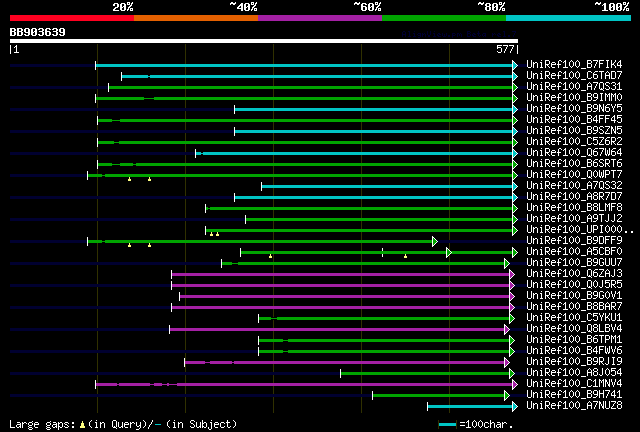
Task: Select the UniRef100_B9RJI9 label
Action: (x=574, y=362)
